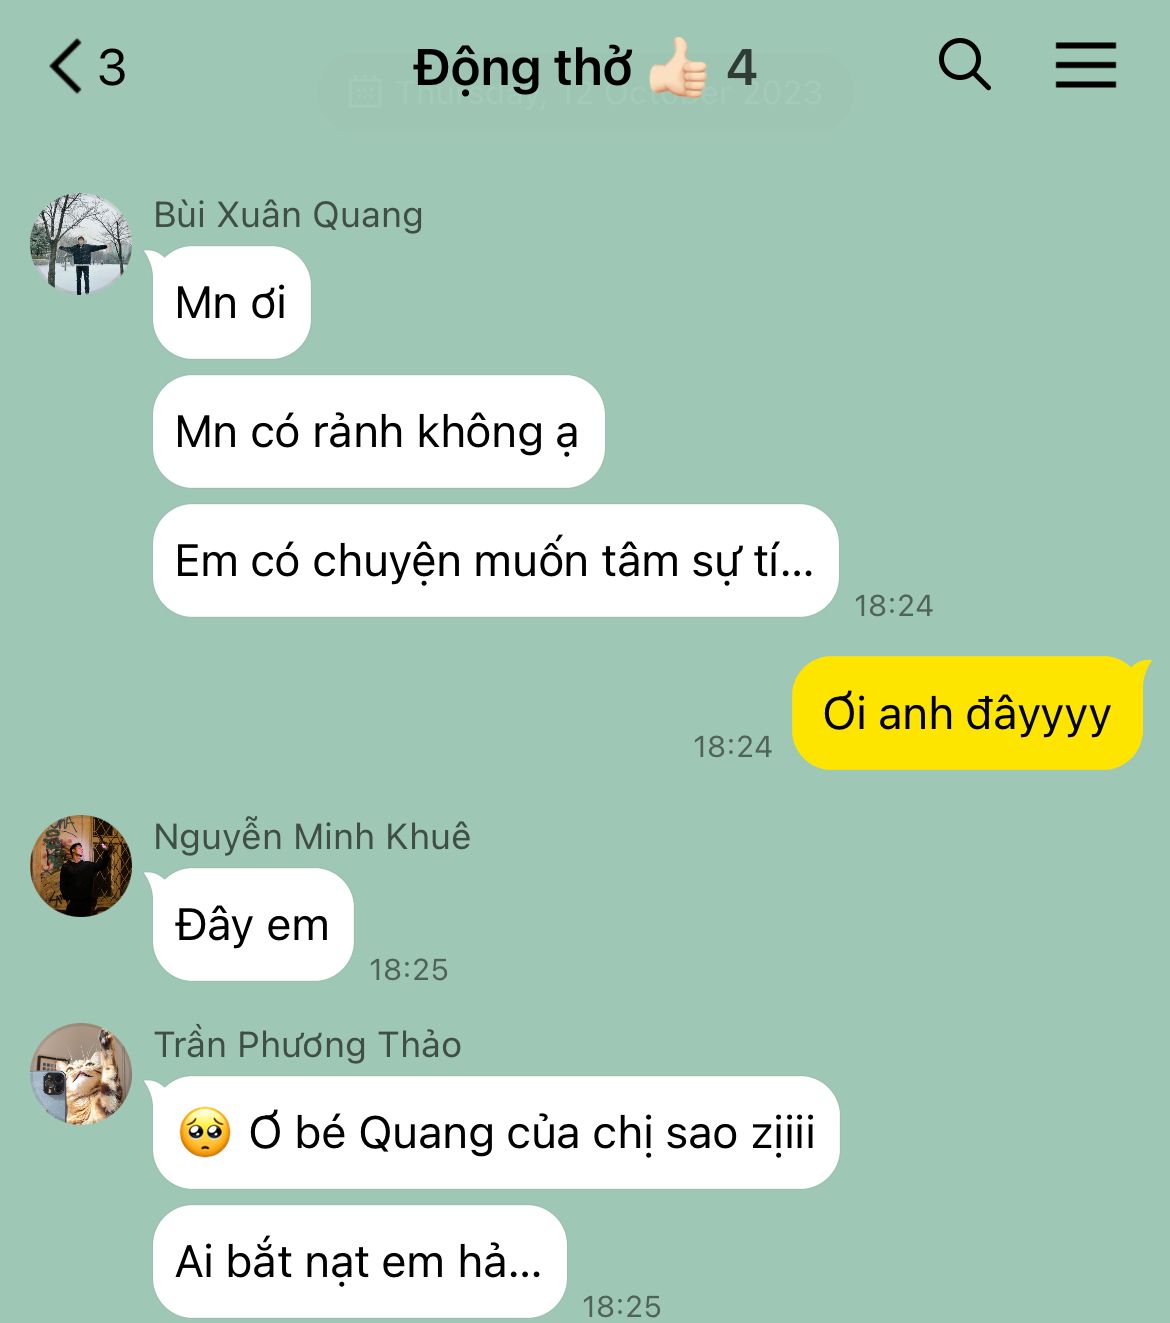
Task: Tap the 'Em có chuyện muốn tâm sự tí...' bubble
Action: click(495, 561)
